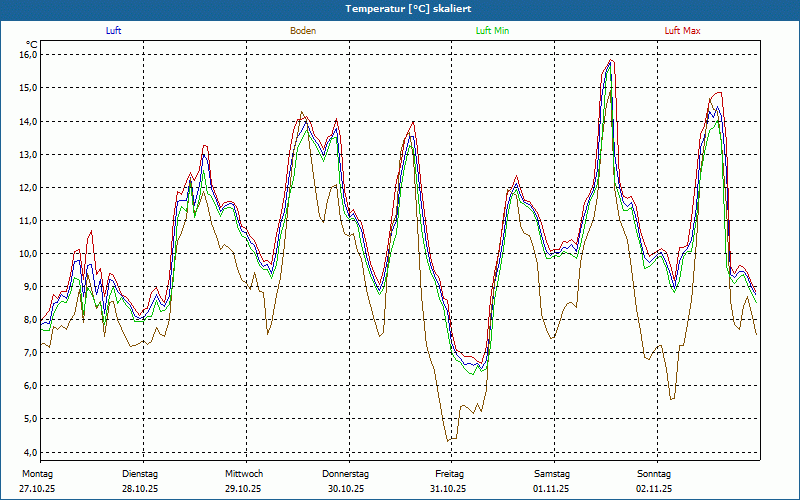This screenshot has width=800, height=500.
Task: Toggle the red "Luft Max" legend entry
Action: (683, 31)
